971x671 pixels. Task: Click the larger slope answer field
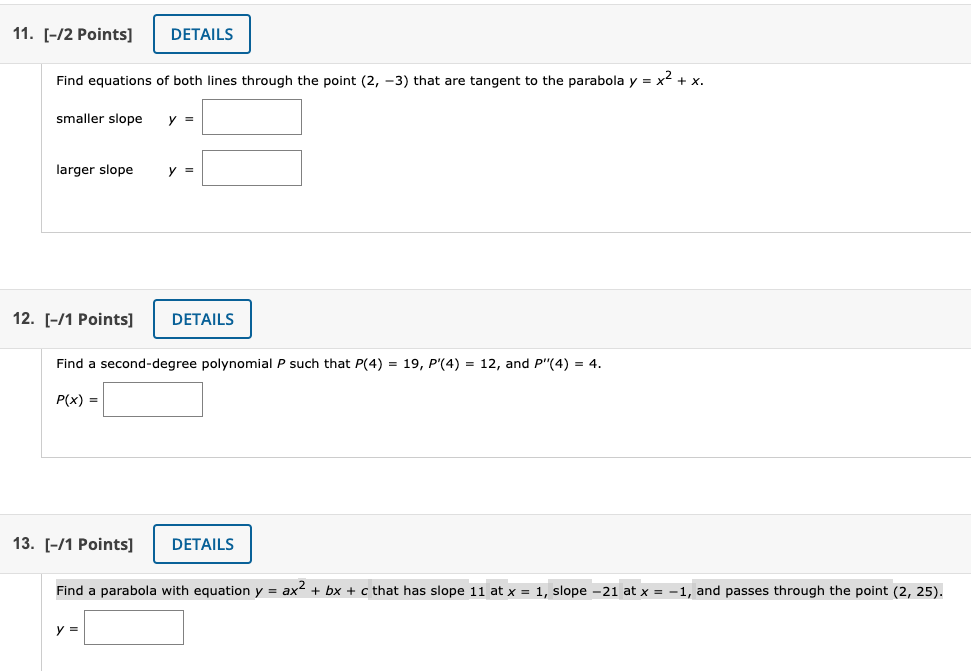[x=251, y=167]
